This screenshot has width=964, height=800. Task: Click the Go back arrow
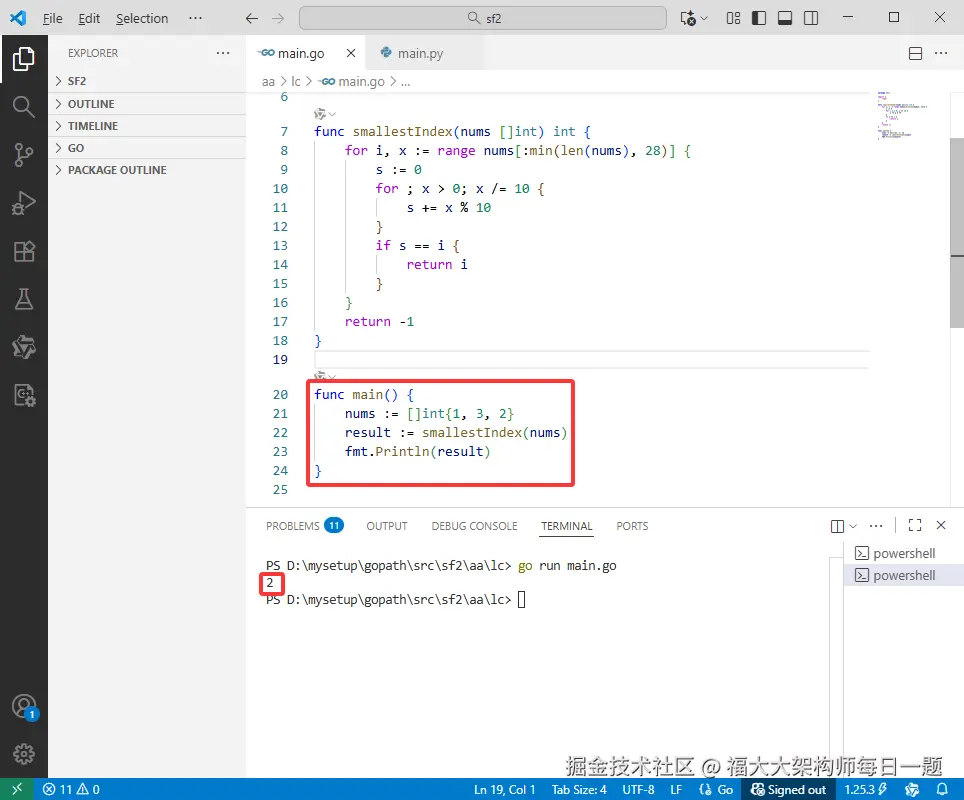tap(251, 18)
